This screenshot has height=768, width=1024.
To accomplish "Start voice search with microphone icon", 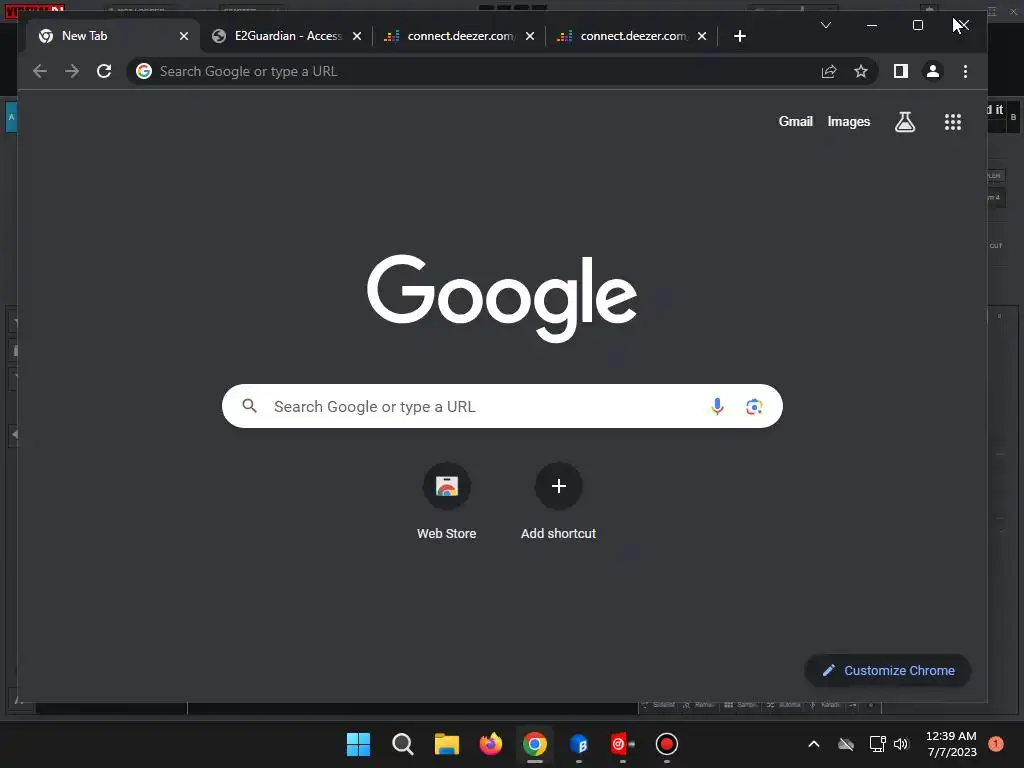I will click(x=717, y=406).
